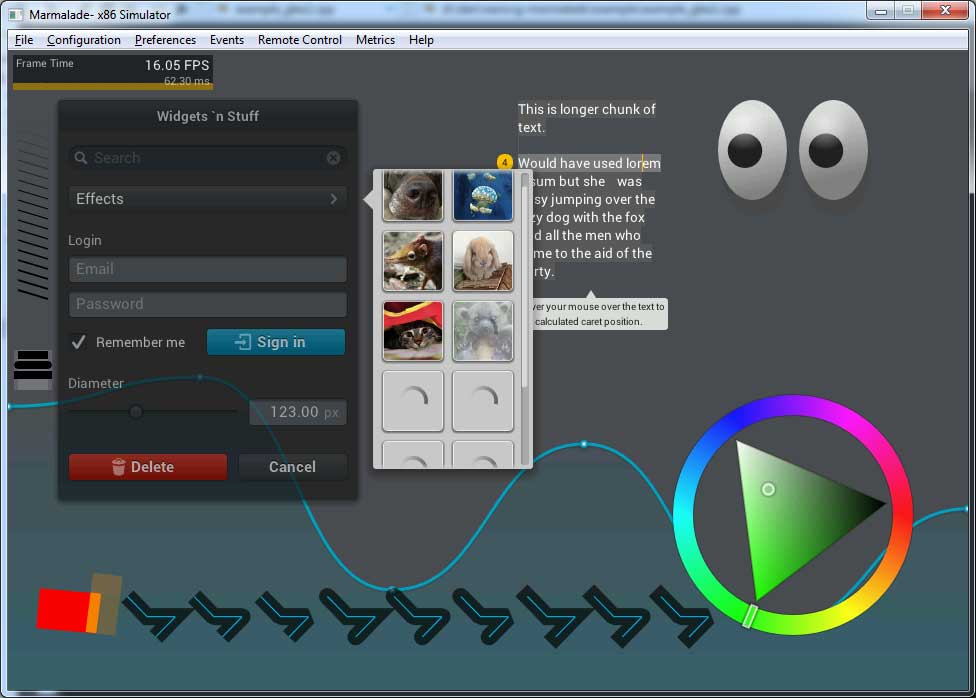This screenshot has height=698, width=976.
Task: Open the File menu
Action: coord(24,40)
